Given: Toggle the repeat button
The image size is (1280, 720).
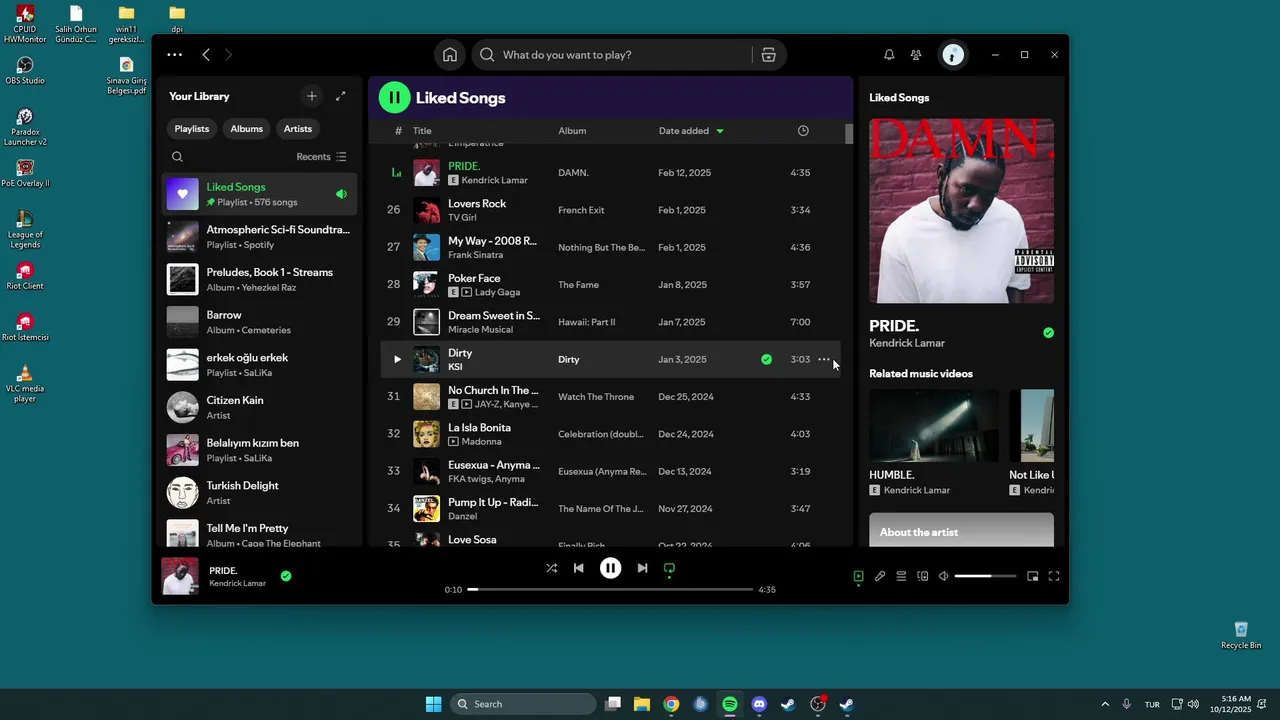Looking at the screenshot, I should pos(669,568).
